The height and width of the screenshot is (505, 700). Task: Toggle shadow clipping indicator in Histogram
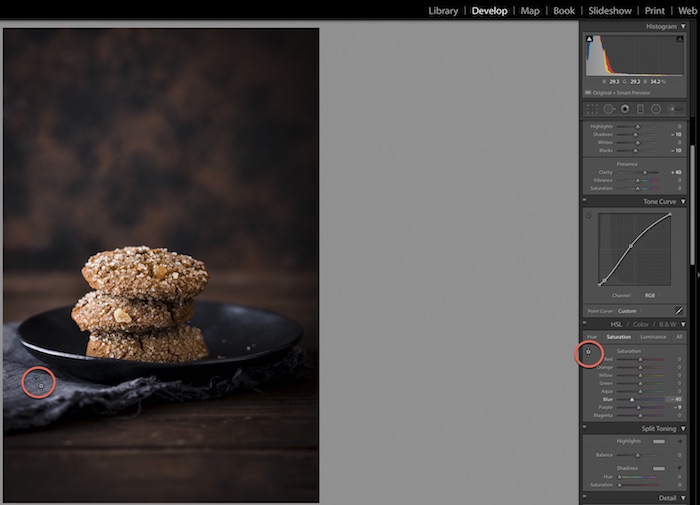tap(589, 39)
